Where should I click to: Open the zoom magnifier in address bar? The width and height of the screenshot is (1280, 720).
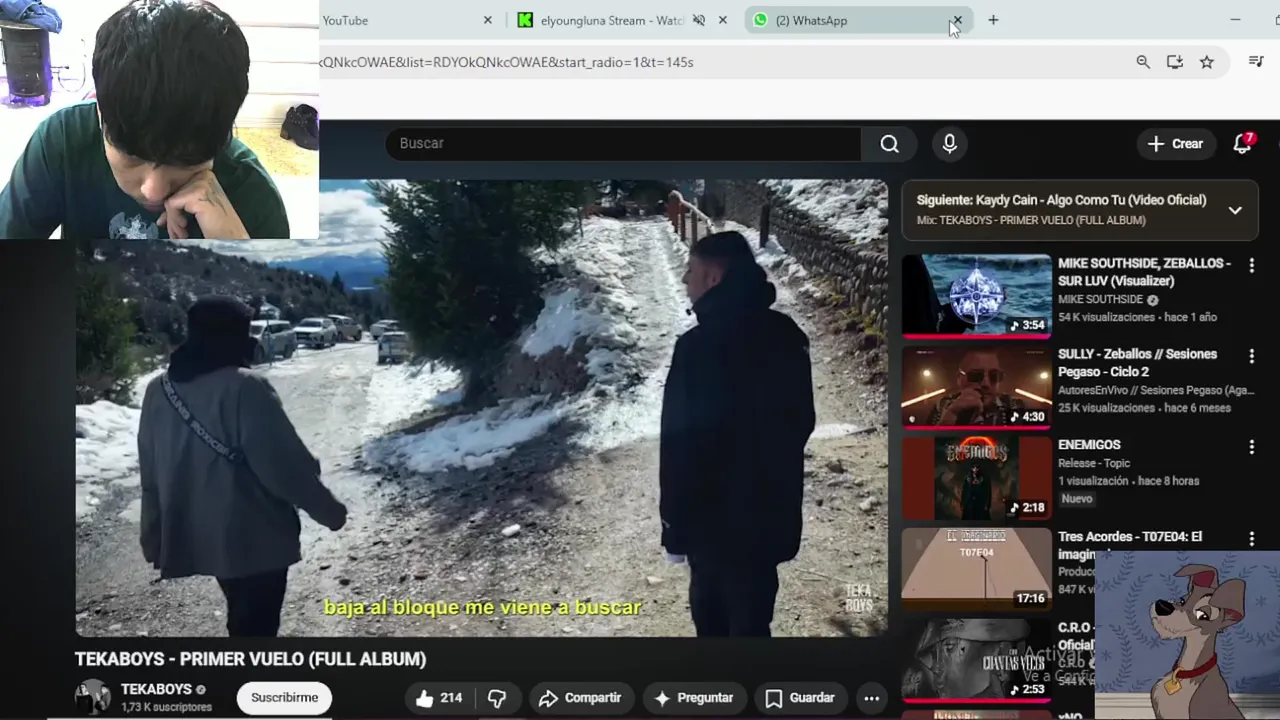click(1143, 62)
